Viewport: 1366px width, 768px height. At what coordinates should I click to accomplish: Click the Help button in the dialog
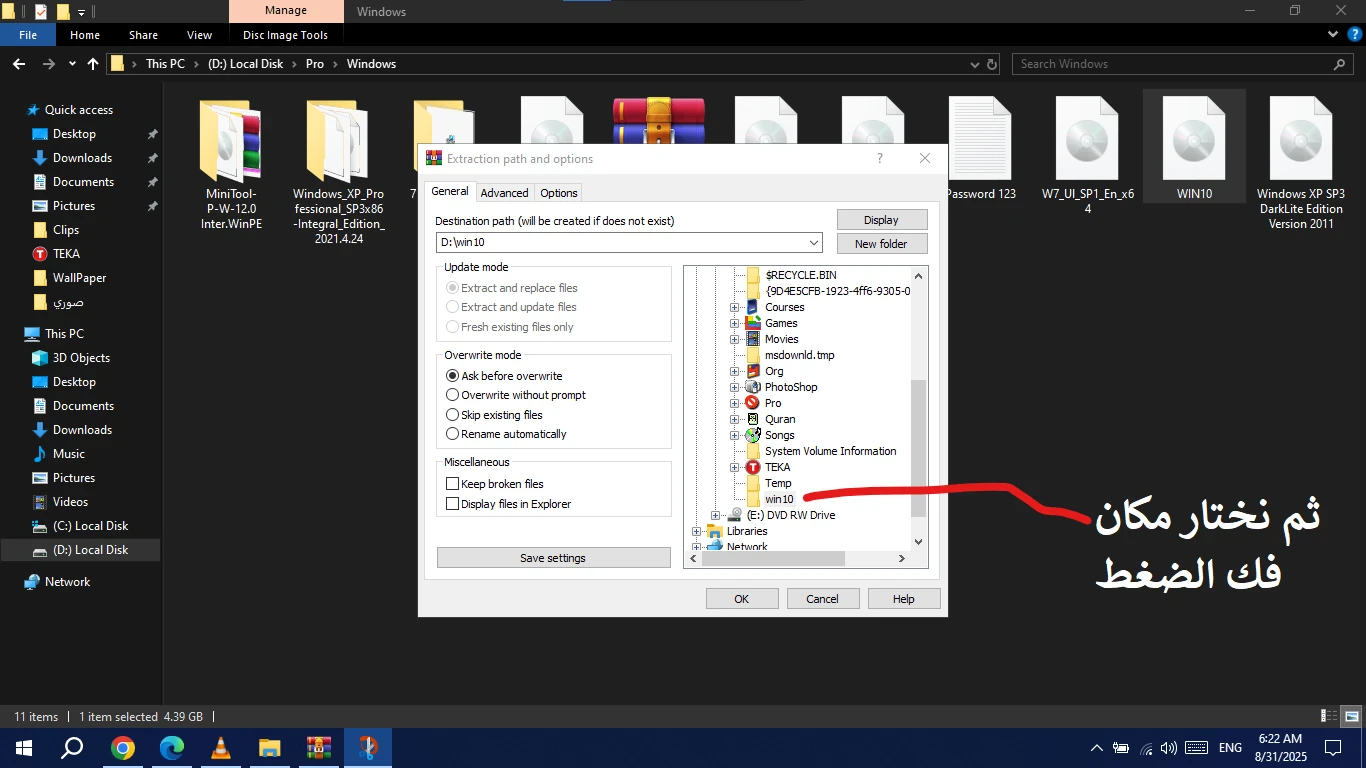(904, 599)
